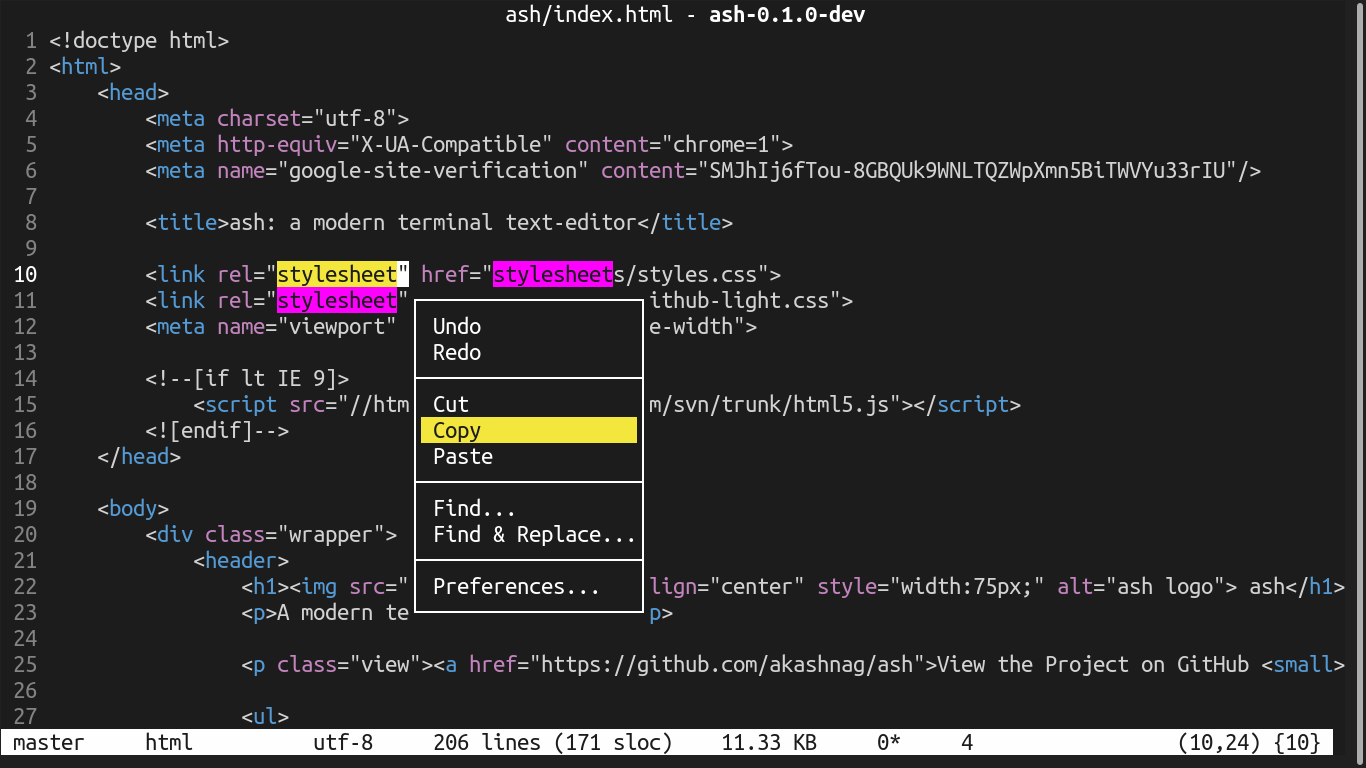Click the {10} tab width indicator
Screen dimensions: 1366x768
1300,743
